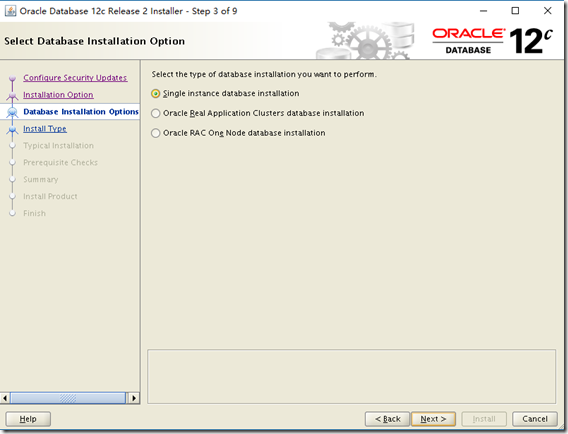Click the Oracle Database 12c logo
Image resolution: width=568 pixels, height=434 pixels.
pos(493,41)
